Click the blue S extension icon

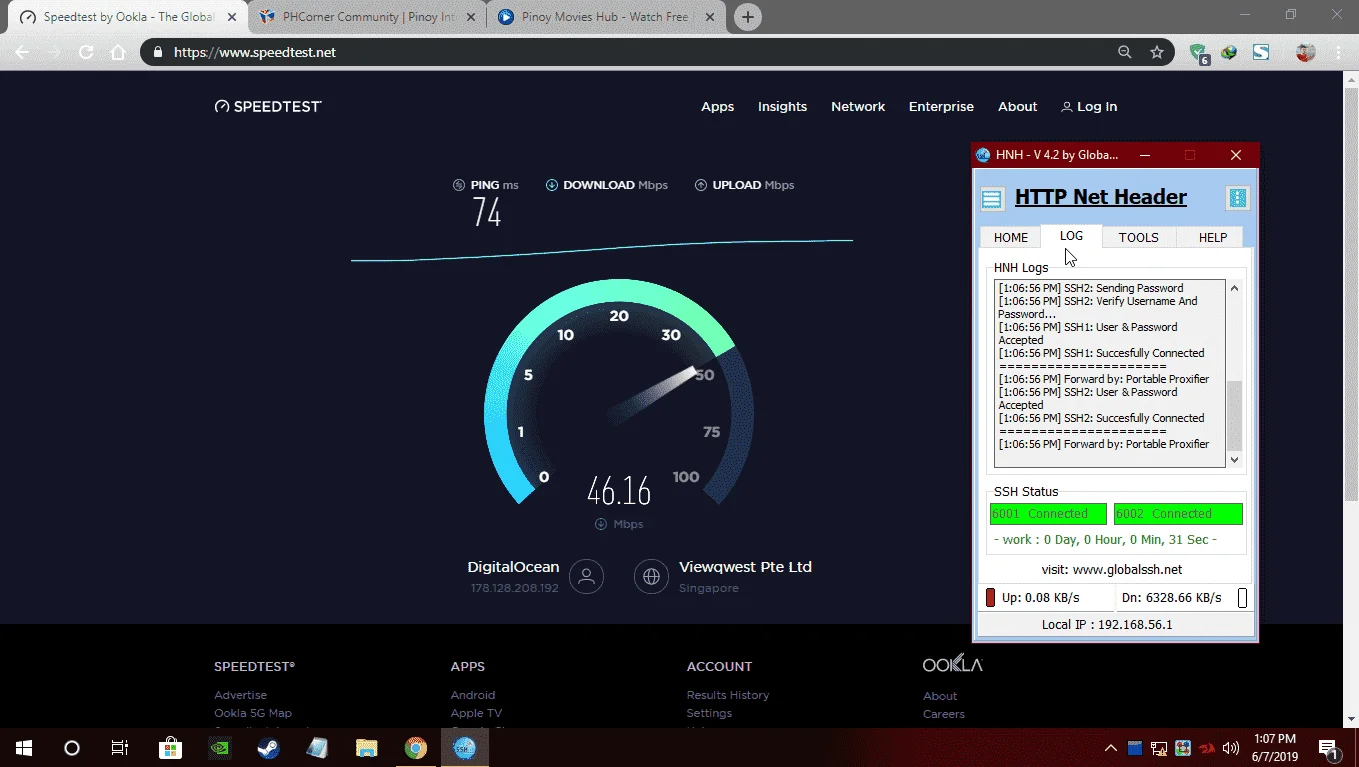pyautogui.click(x=1261, y=52)
